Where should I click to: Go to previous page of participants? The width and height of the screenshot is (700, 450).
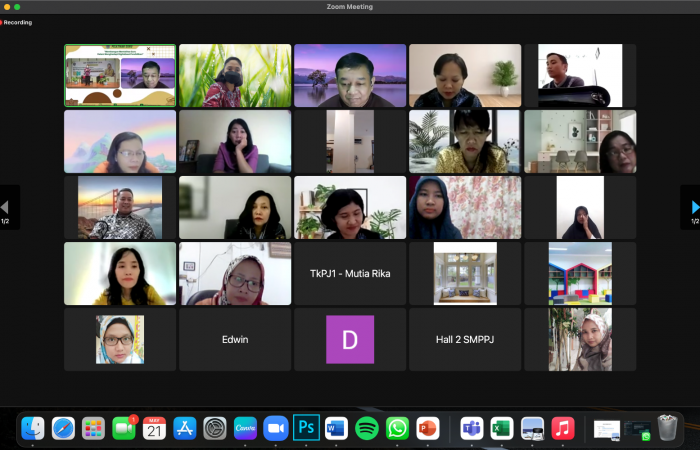click(6, 207)
